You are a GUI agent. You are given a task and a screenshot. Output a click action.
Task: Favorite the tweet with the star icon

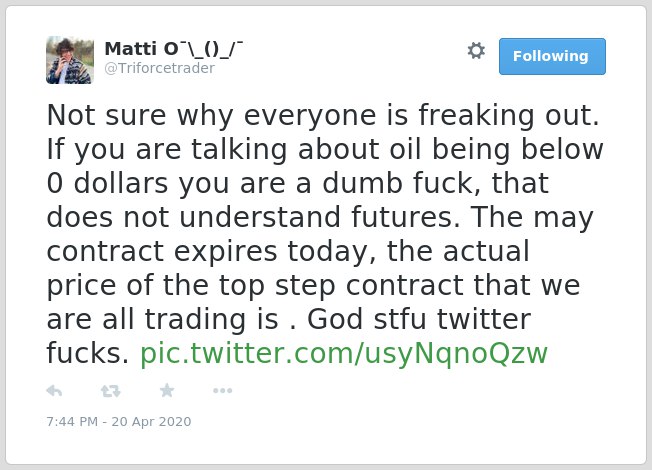(x=167, y=390)
